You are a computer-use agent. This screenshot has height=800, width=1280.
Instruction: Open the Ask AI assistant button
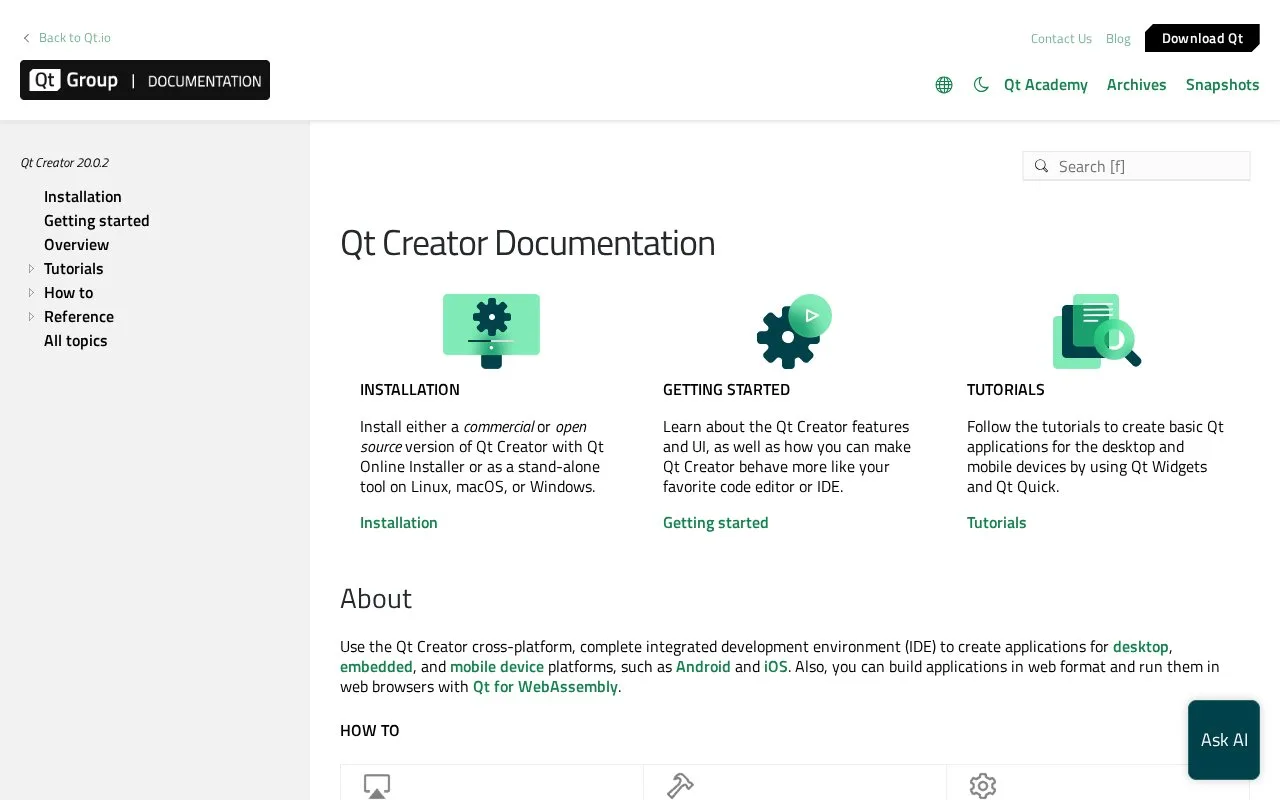pos(1224,740)
